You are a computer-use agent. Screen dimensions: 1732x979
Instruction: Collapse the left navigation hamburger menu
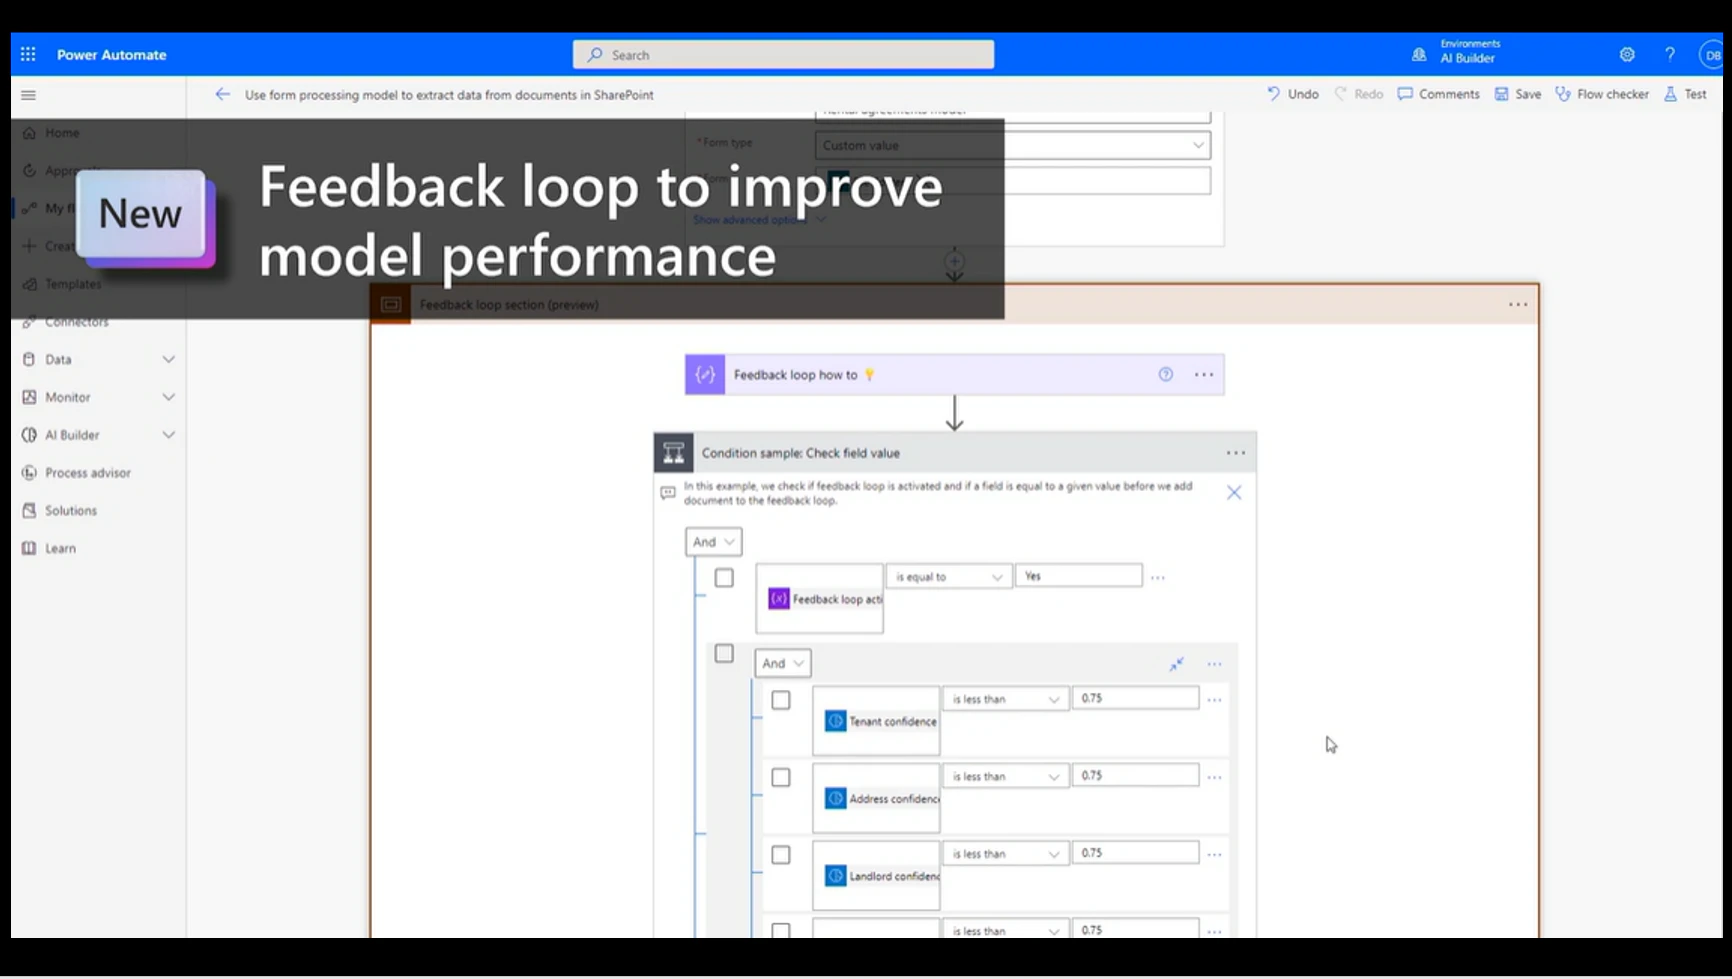click(x=28, y=95)
